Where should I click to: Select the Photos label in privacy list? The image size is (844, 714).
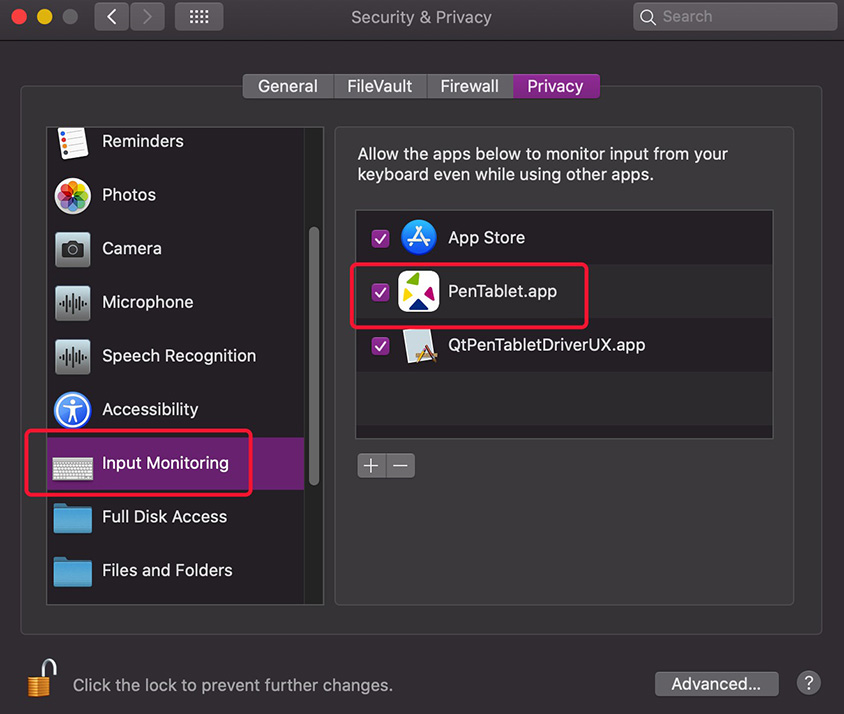point(129,195)
